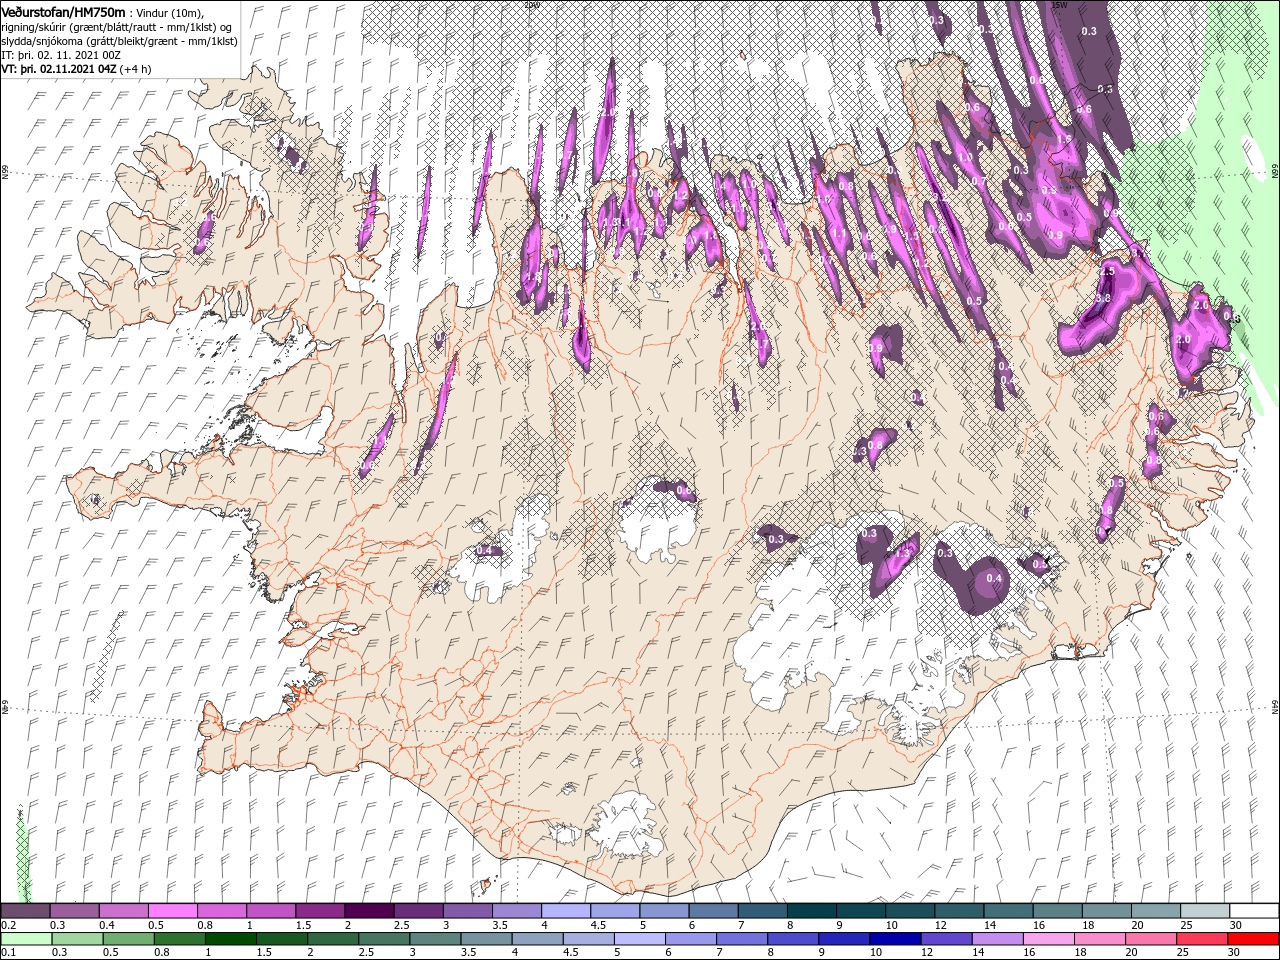Click the '0.1' label of the rain legend

(x=8, y=953)
